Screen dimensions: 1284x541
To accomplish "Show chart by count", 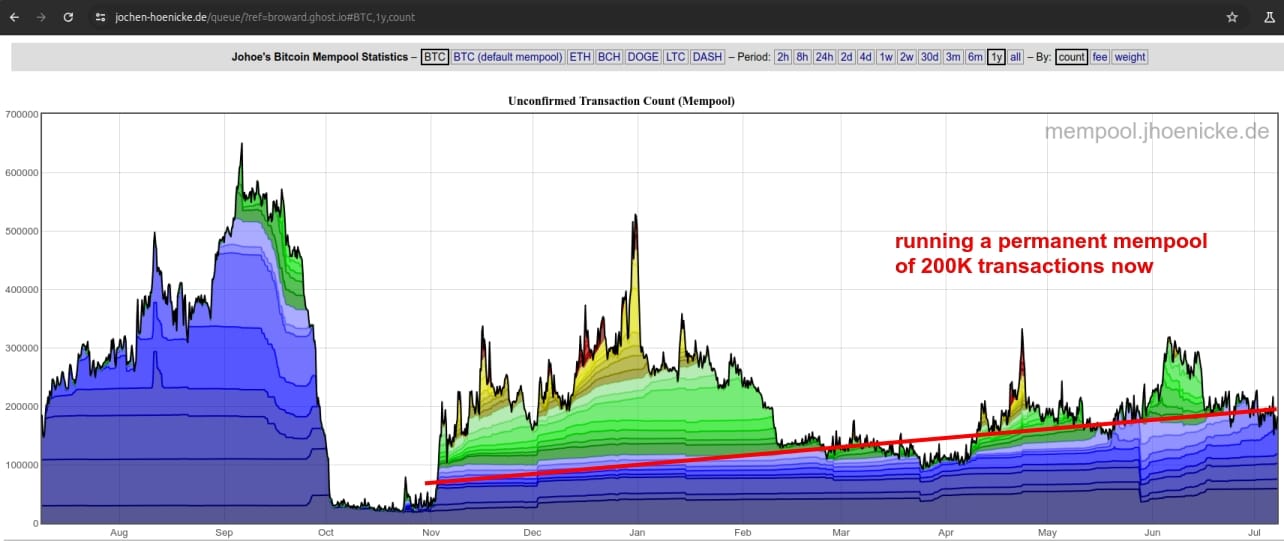I will [1072, 57].
